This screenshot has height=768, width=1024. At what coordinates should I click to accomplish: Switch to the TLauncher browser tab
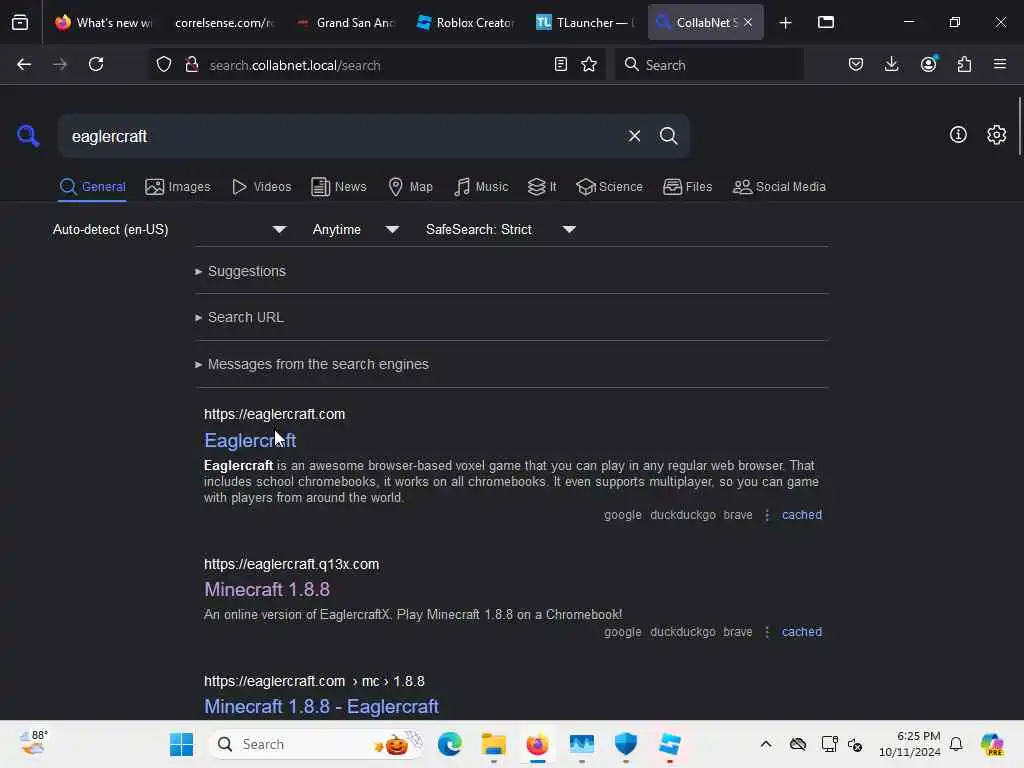[x=586, y=23]
